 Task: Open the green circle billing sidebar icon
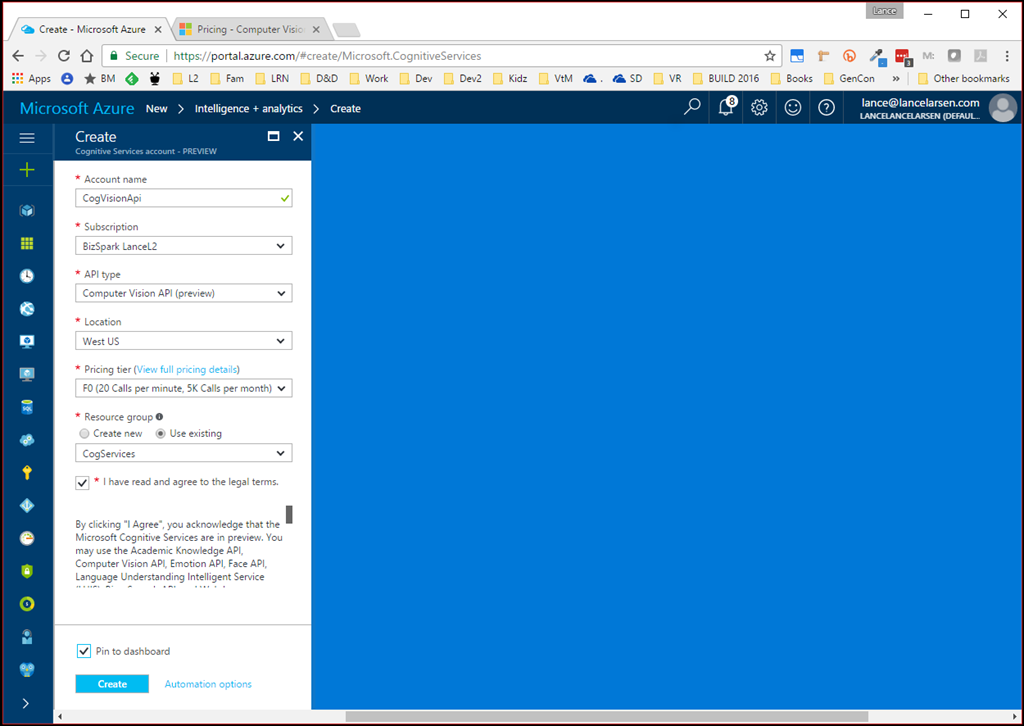coord(27,604)
